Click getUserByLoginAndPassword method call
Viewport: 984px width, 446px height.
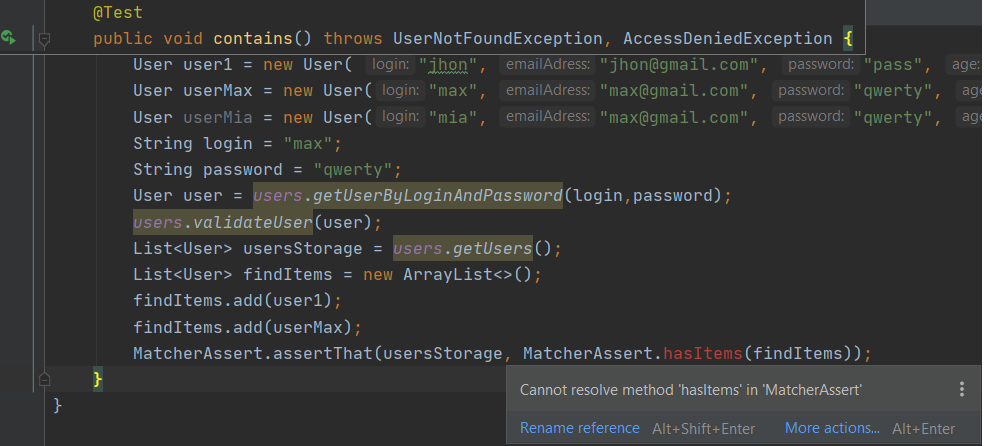click(x=438, y=196)
